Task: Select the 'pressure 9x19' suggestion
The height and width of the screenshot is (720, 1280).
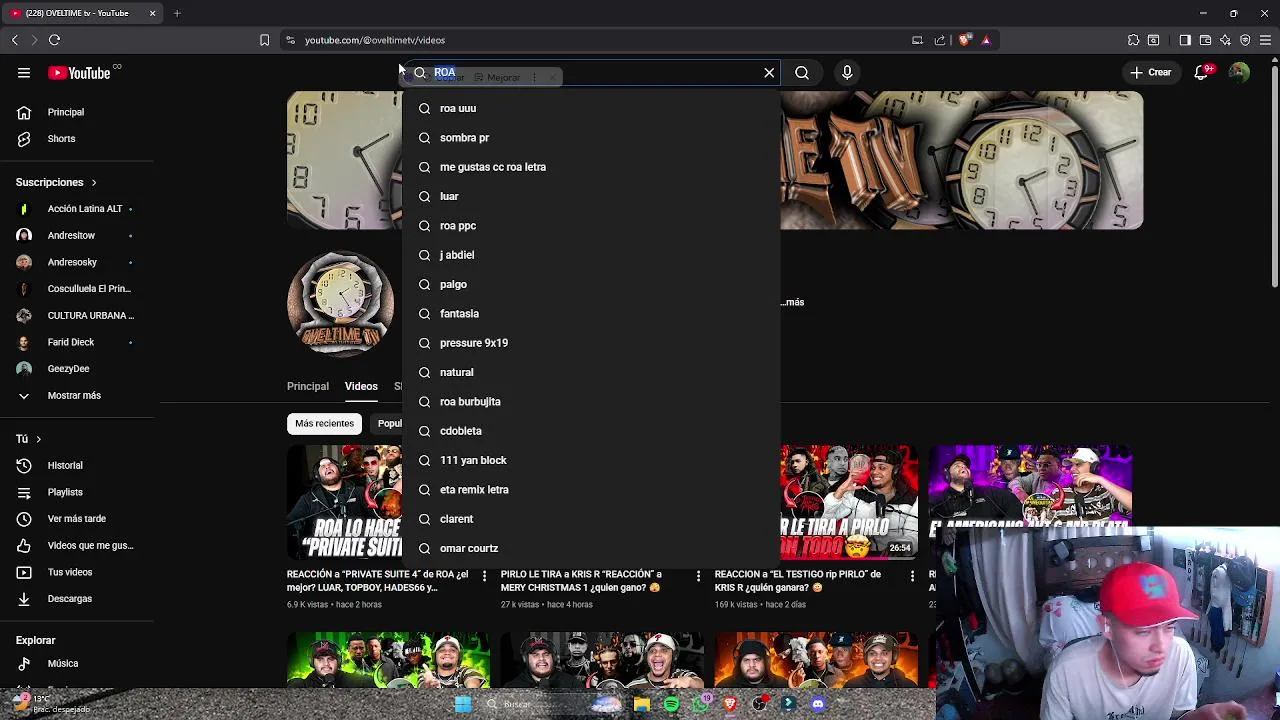Action: pos(591,343)
